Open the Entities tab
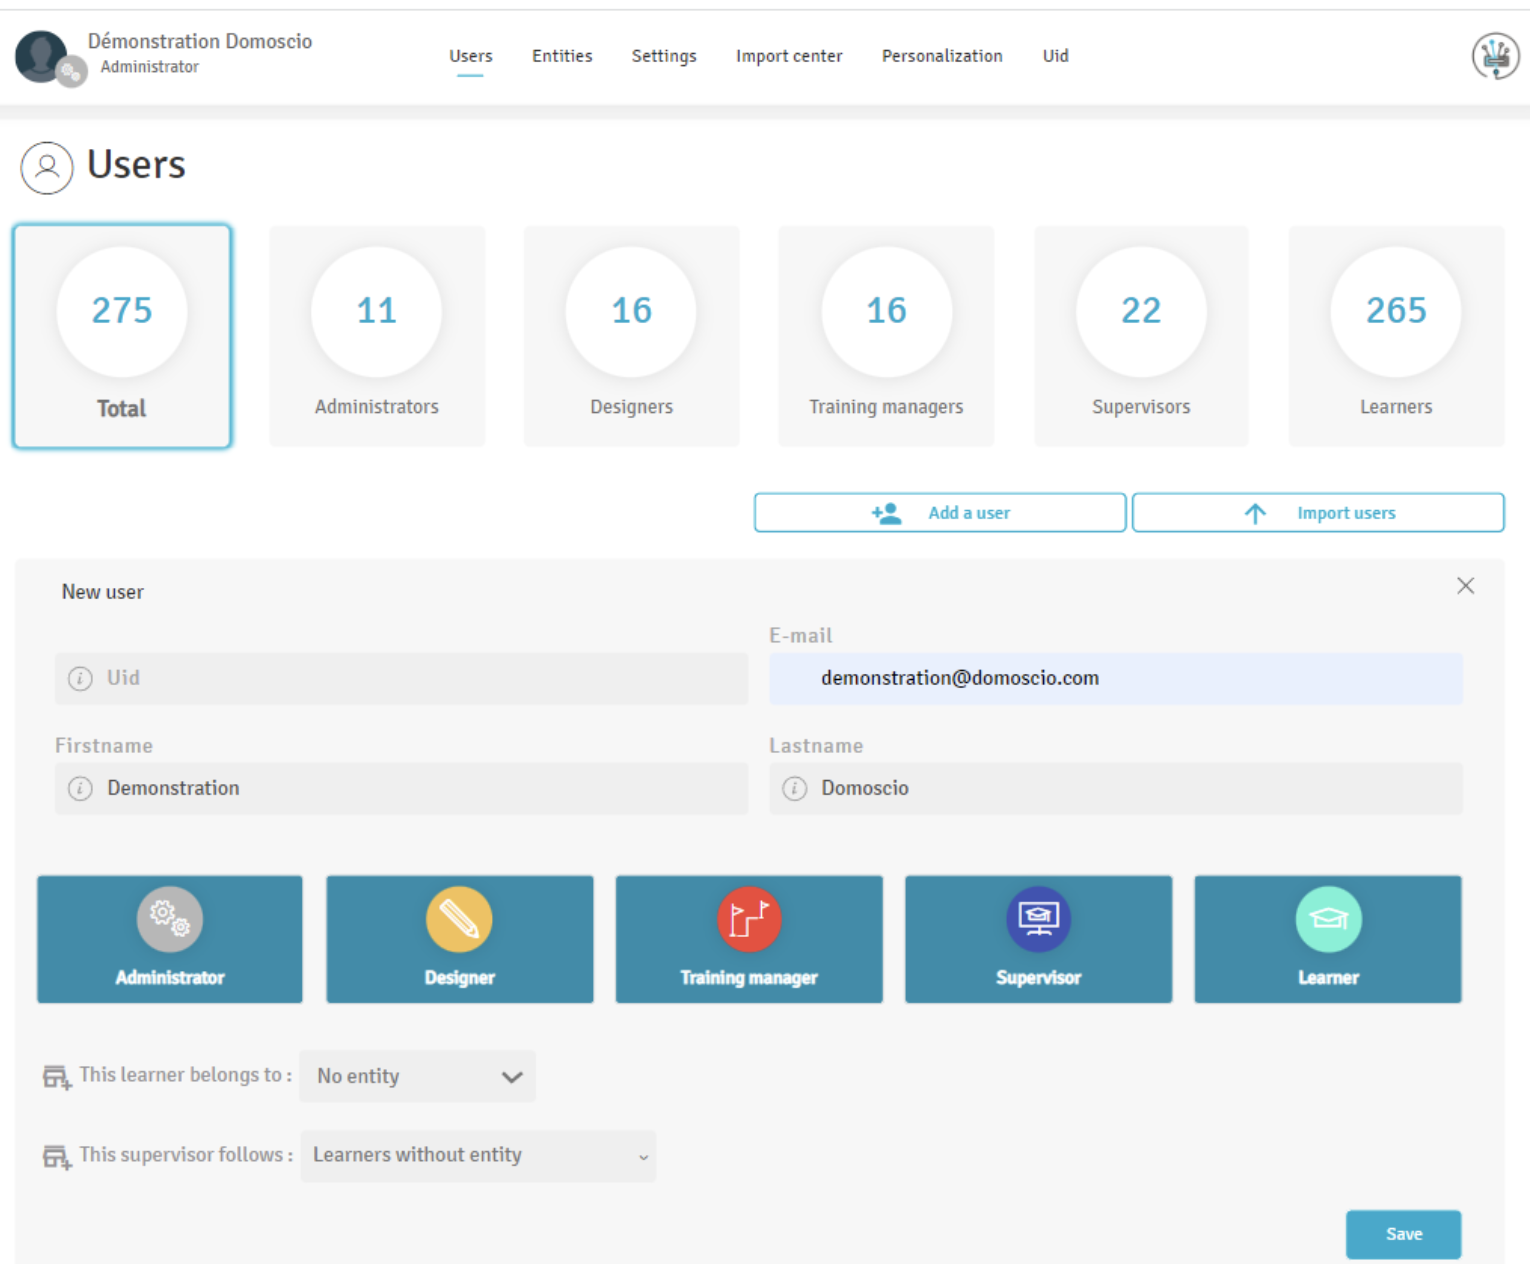This screenshot has height=1270, width=1534. (563, 56)
